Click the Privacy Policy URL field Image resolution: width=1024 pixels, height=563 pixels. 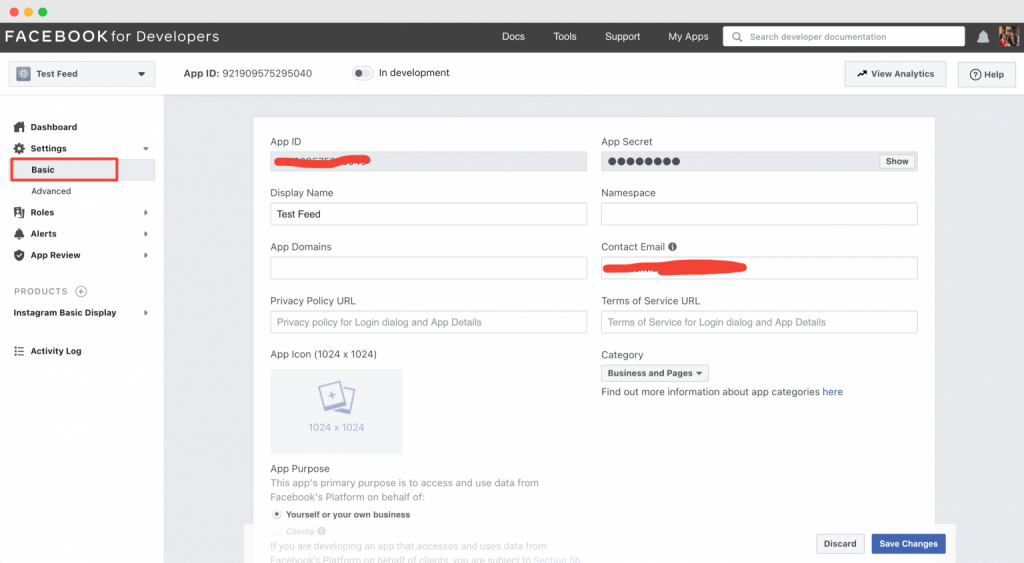pyautogui.click(x=428, y=322)
